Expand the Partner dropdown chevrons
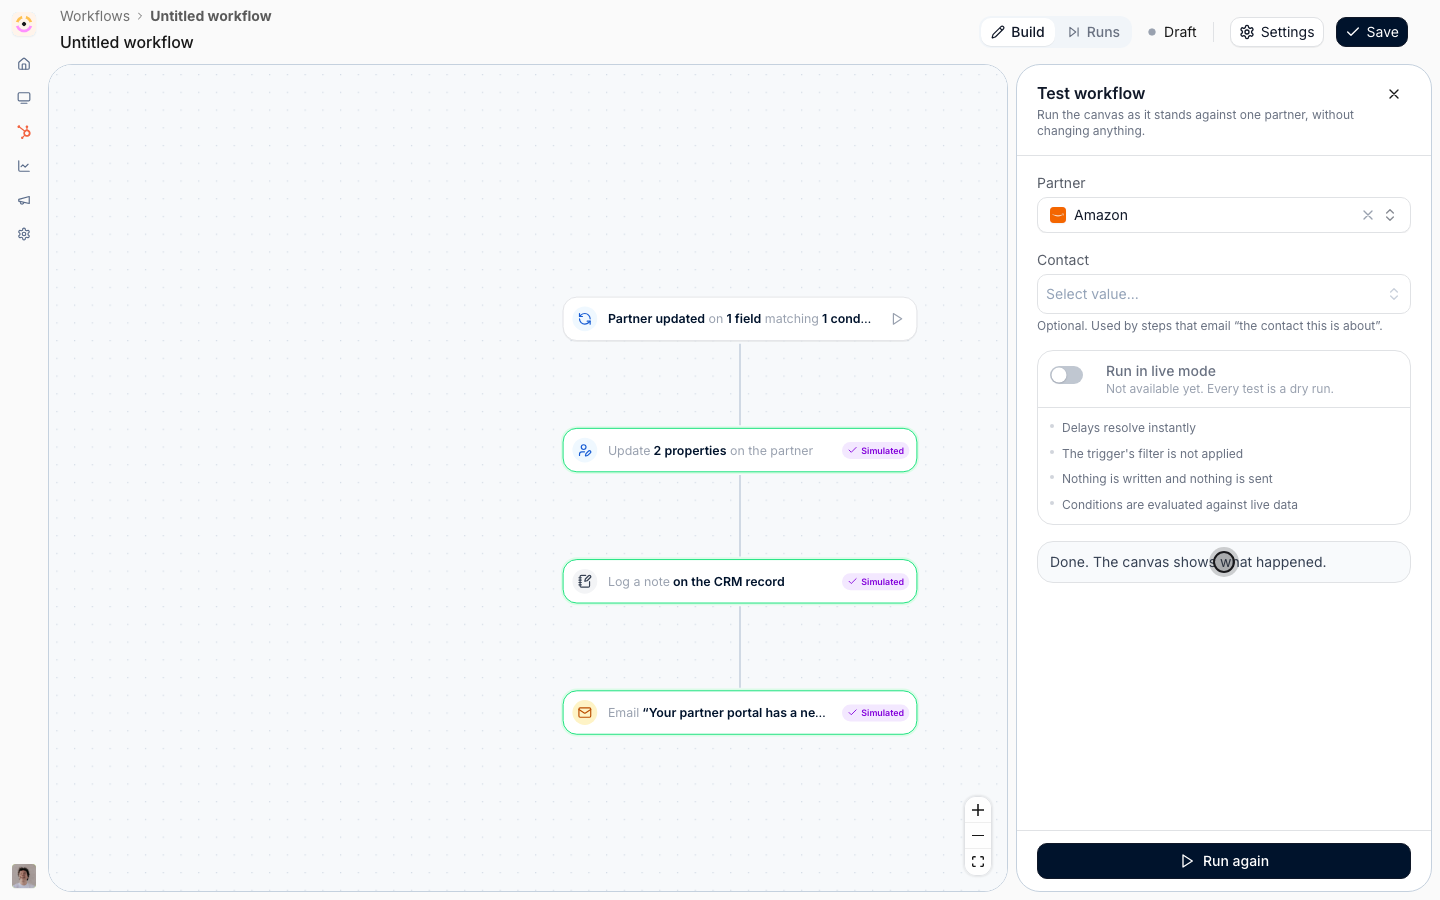The height and width of the screenshot is (900, 1440). (x=1390, y=215)
